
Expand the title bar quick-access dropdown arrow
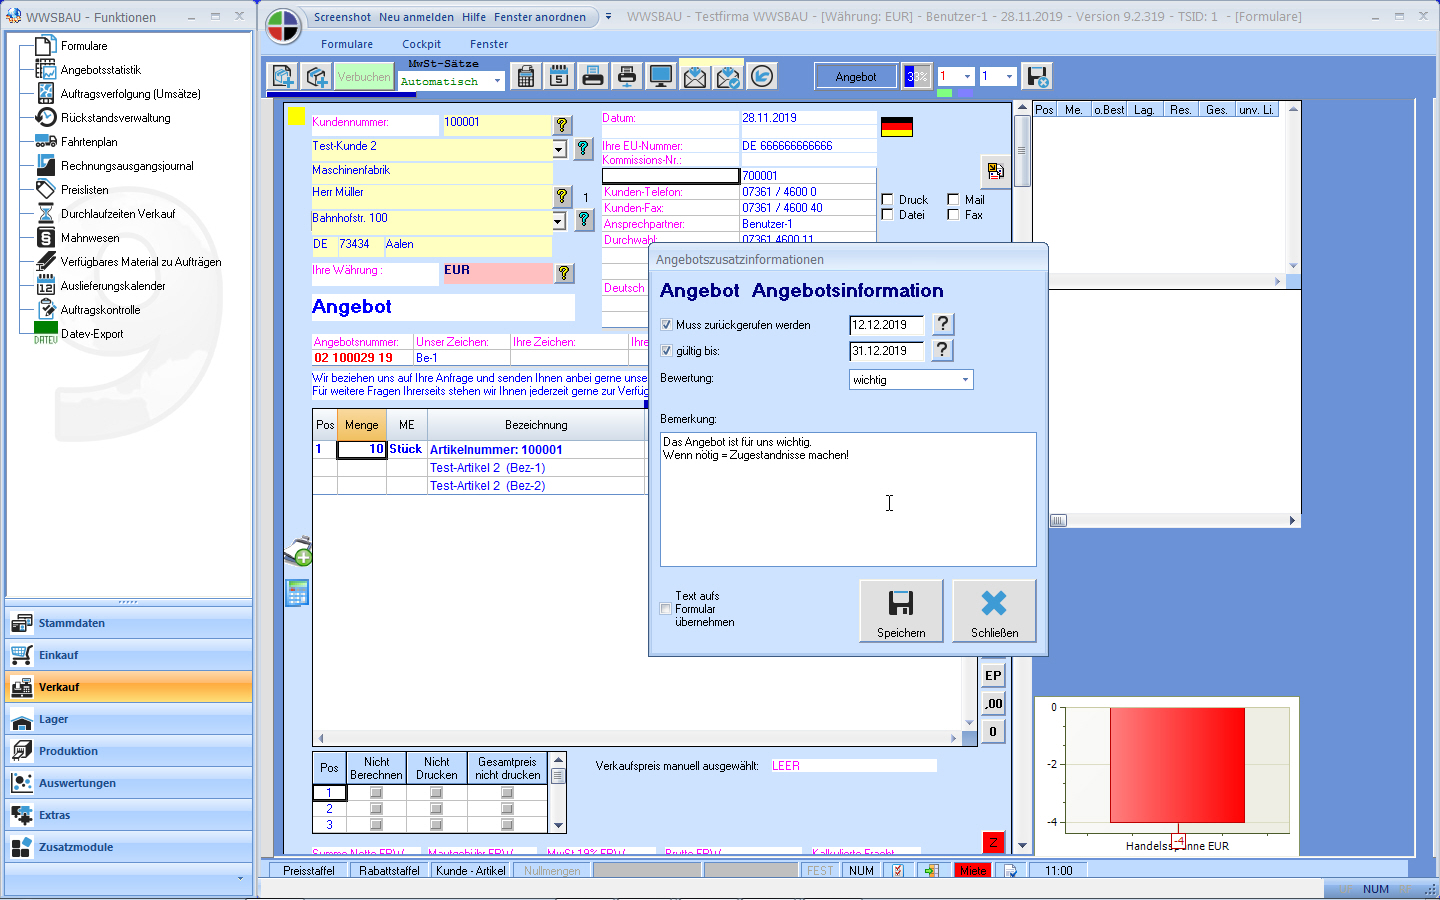click(608, 17)
